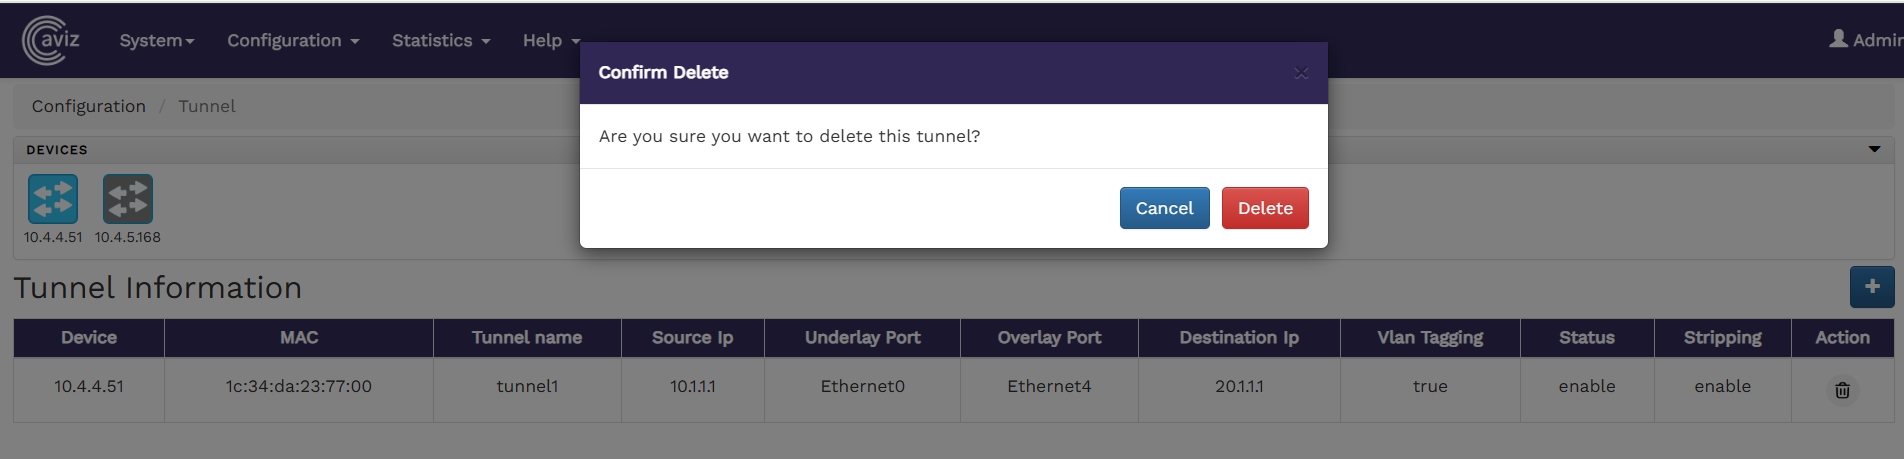This screenshot has width=1904, height=459.
Task: Select the tunnel1 name cell
Action: (527, 386)
